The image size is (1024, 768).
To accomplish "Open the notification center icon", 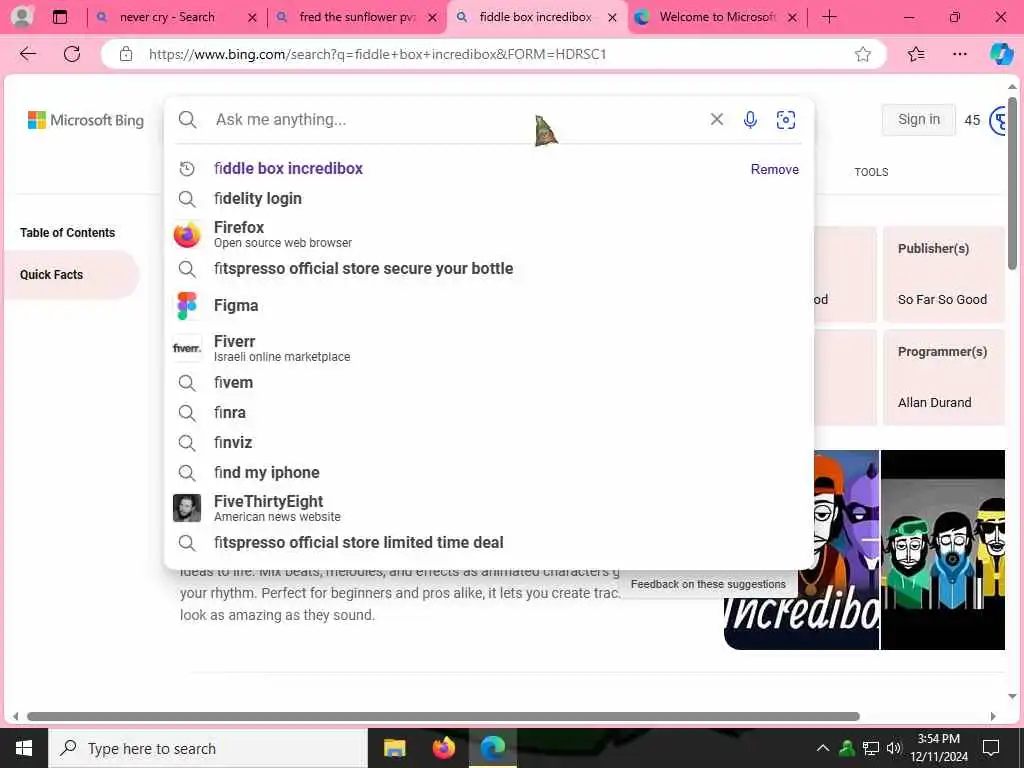I will click(x=991, y=748).
